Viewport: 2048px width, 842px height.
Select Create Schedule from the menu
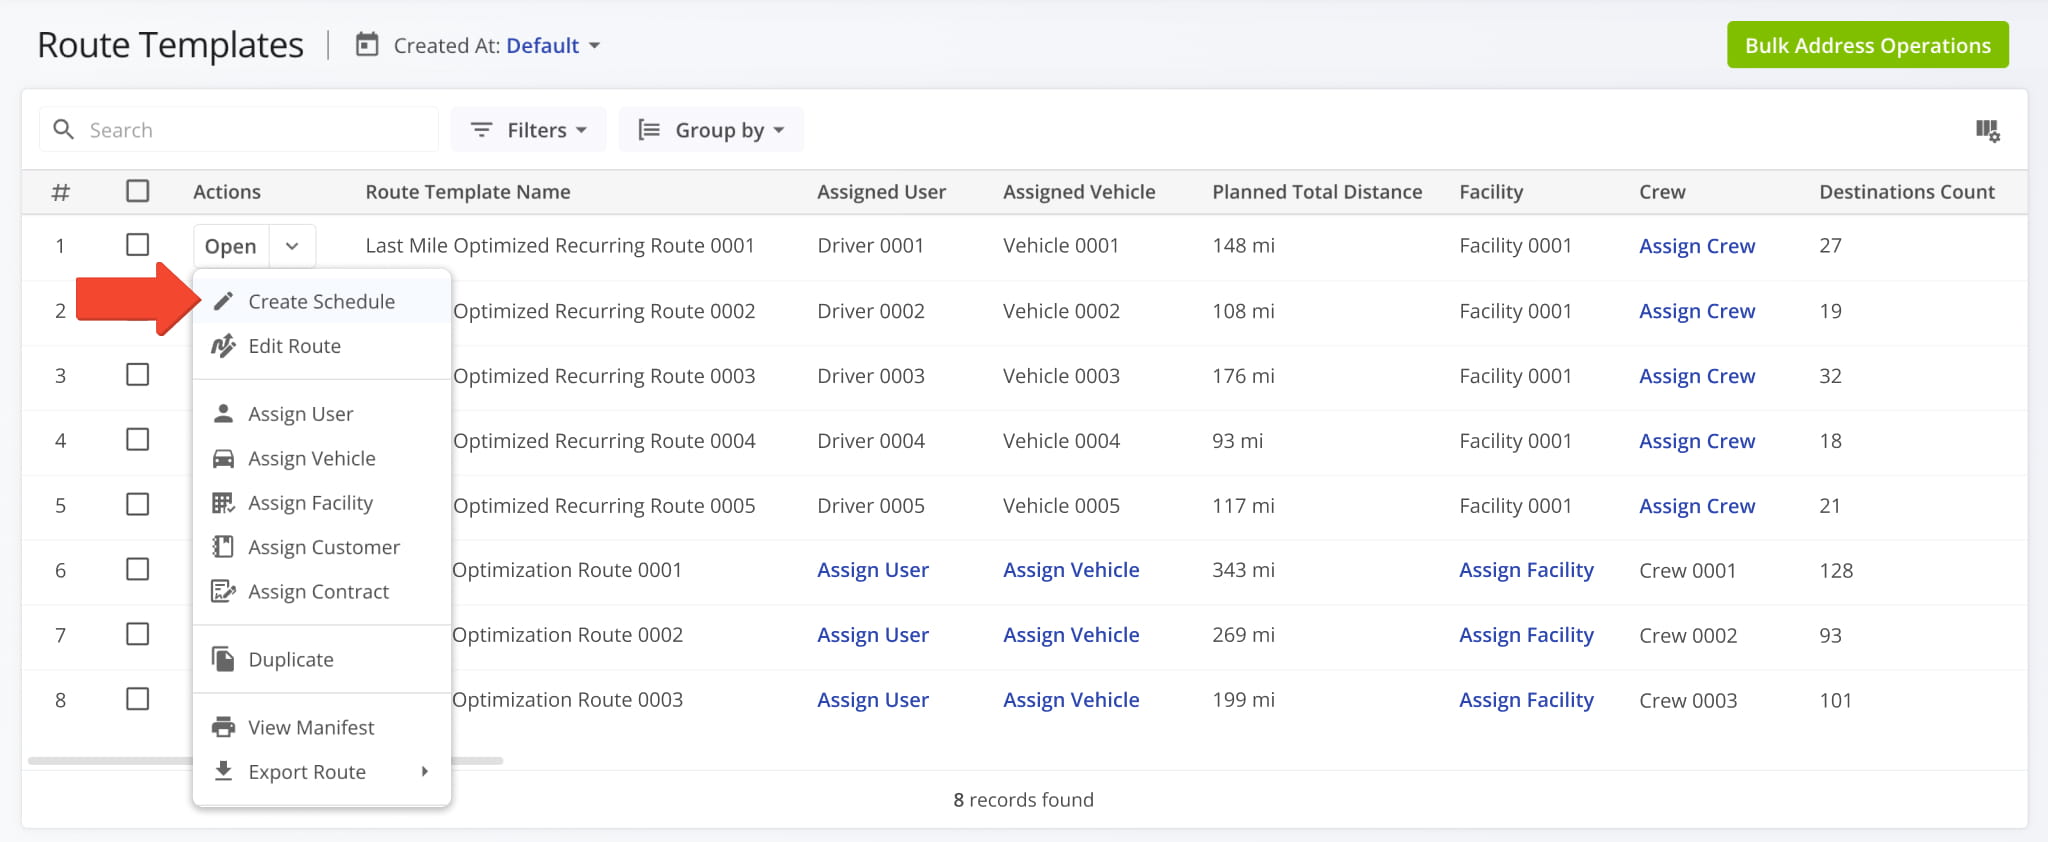click(322, 301)
